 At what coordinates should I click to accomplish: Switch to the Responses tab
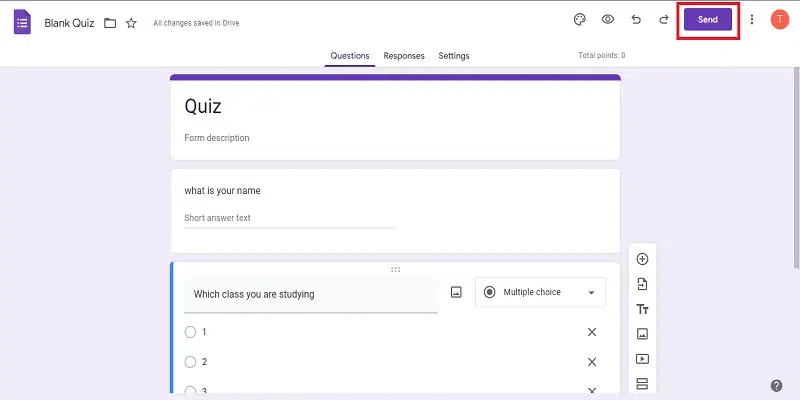(404, 56)
